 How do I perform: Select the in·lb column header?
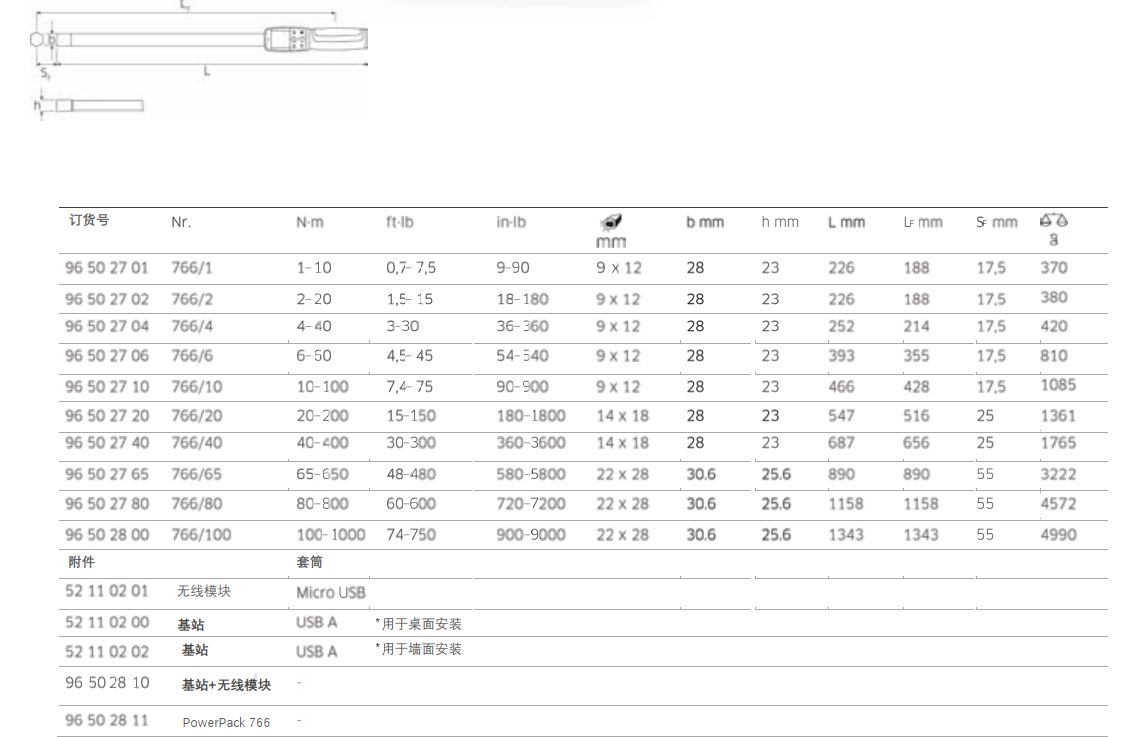[511, 222]
